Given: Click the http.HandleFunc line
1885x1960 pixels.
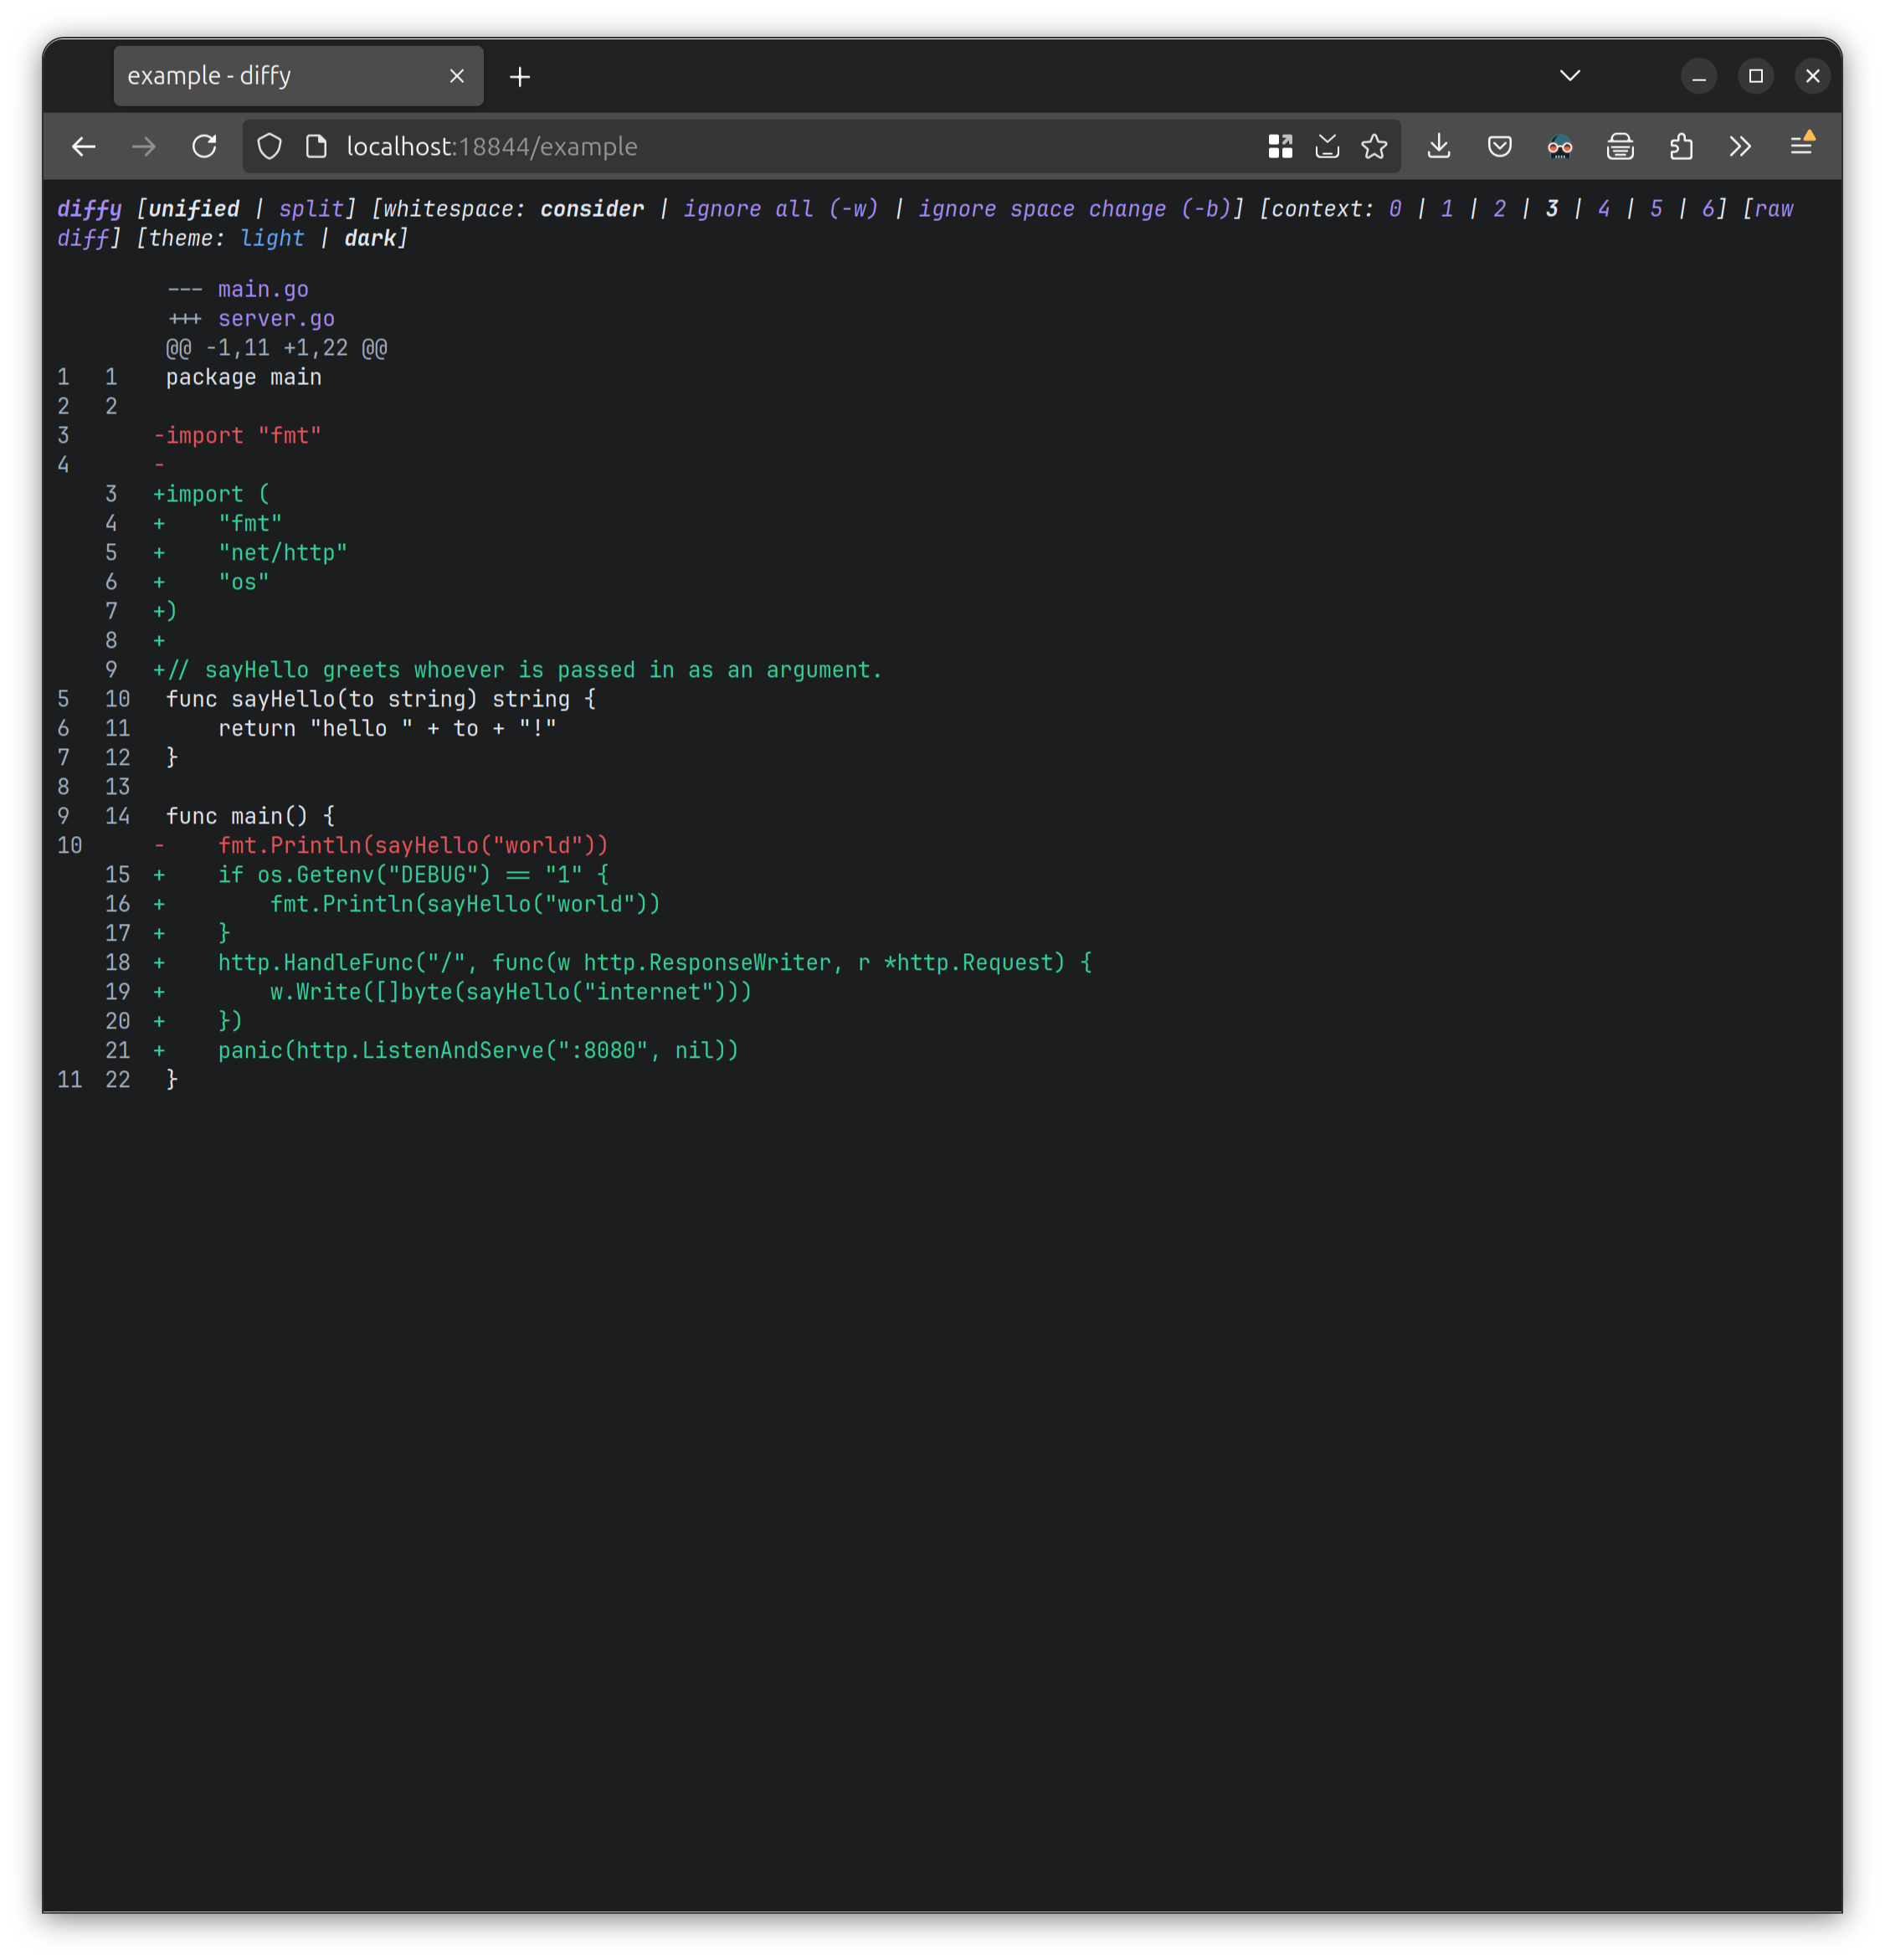Looking at the screenshot, I should (x=655, y=963).
